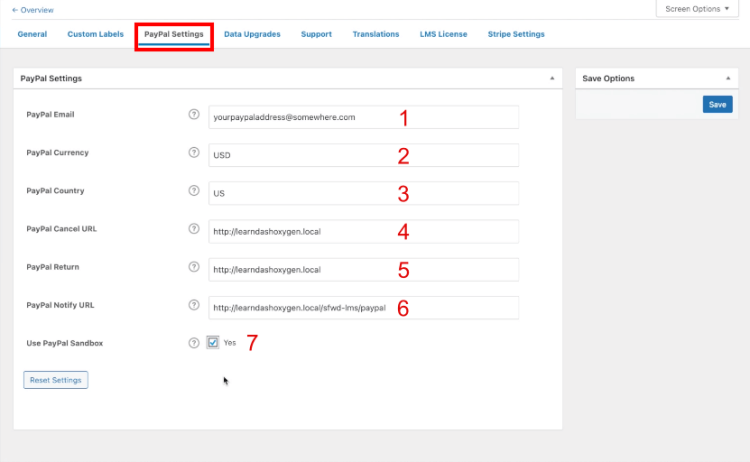Viewport: 750px width, 462px height.
Task: Go to the Data Upgrades tab
Action: coord(252,34)
